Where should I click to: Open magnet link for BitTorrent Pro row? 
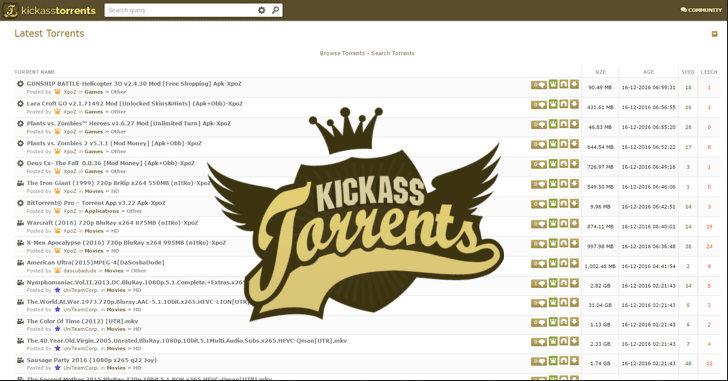coord(564,204)
